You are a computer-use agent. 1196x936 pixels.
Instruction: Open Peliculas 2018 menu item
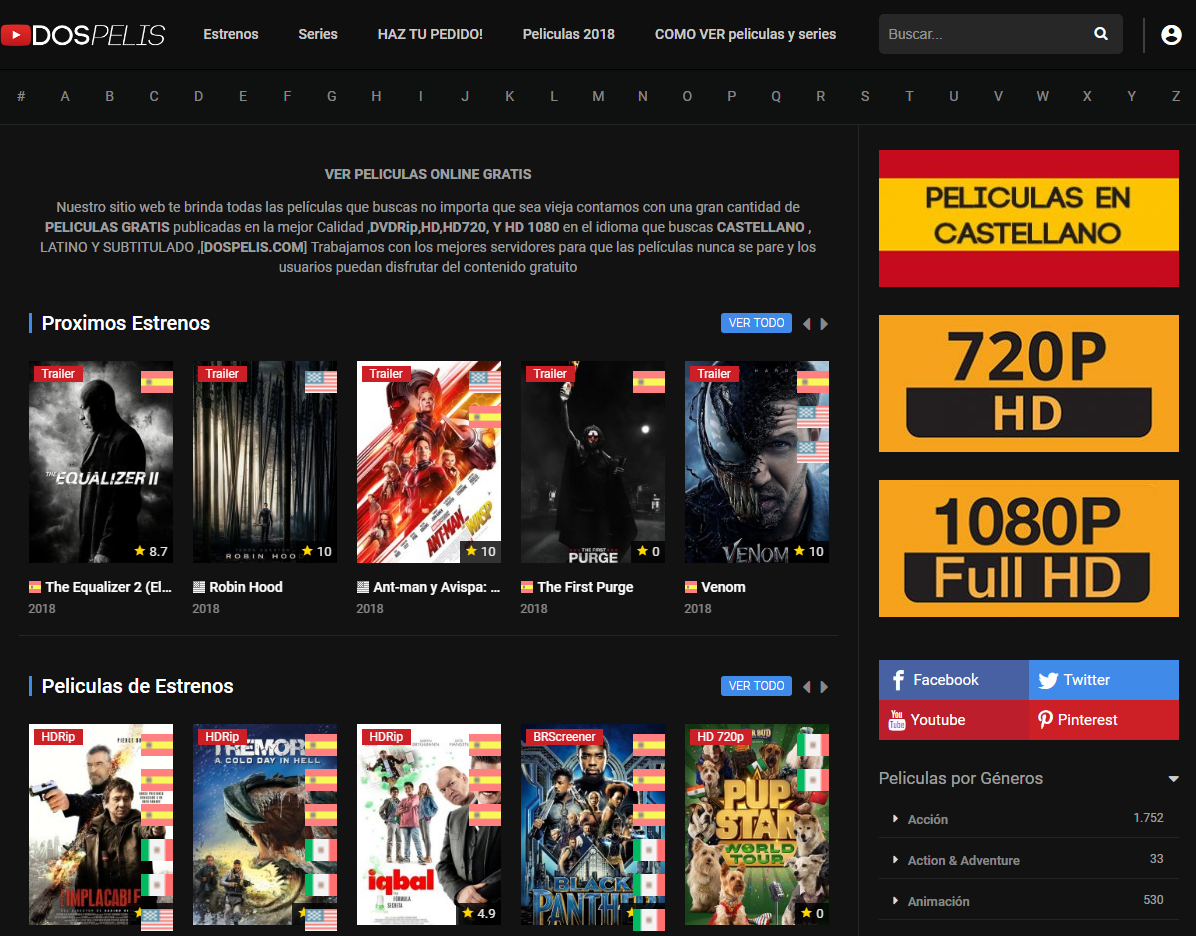pos(568,34)
